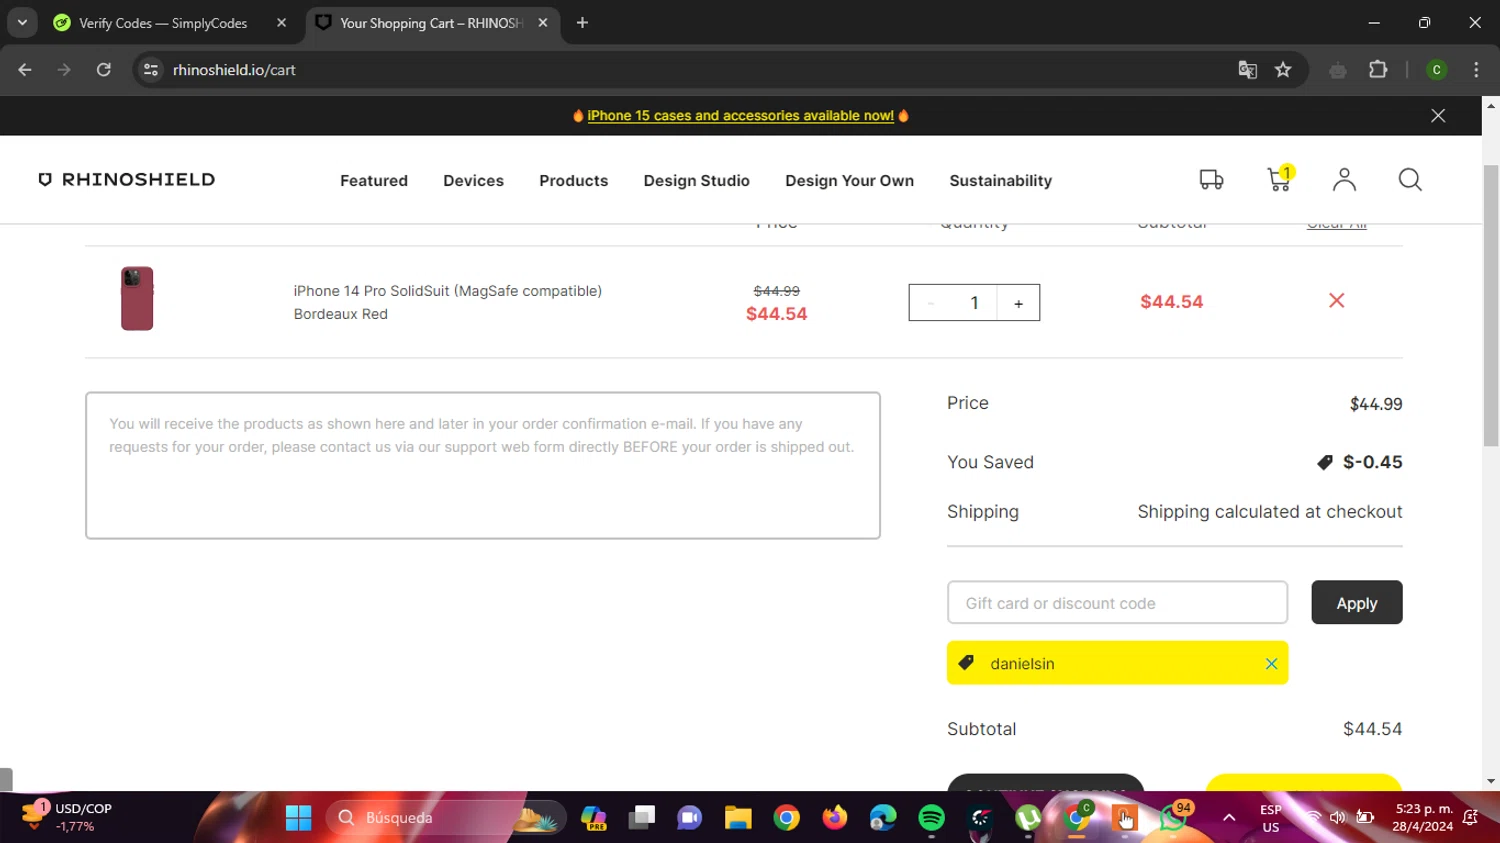Image resolution: width=1500 pixels, height=843 pixels.
Task: Open the translate page icon
Action: (x=1247, y=70)
